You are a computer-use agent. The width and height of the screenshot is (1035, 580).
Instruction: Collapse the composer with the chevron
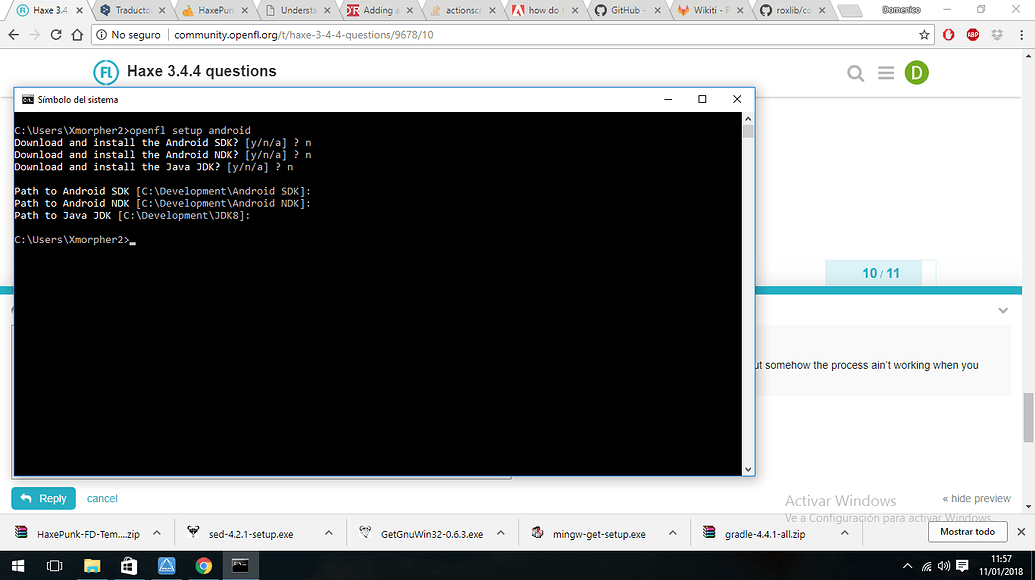1003,311
